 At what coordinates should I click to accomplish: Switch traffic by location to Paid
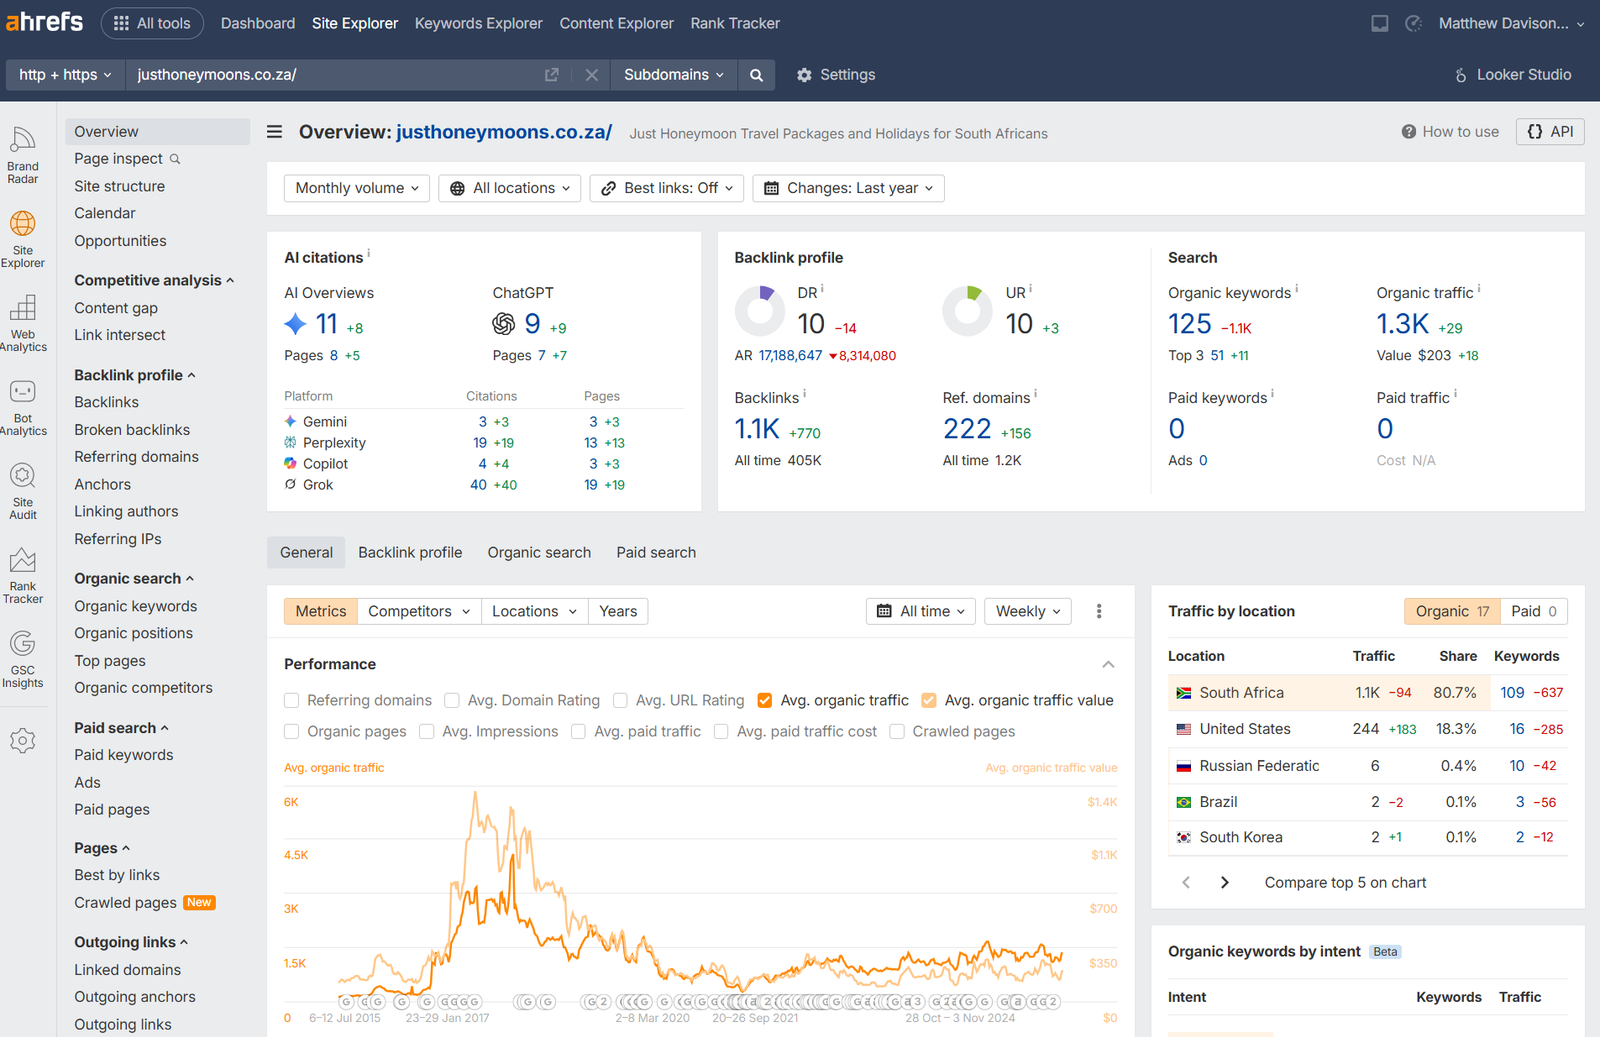tap(1534, 611)
